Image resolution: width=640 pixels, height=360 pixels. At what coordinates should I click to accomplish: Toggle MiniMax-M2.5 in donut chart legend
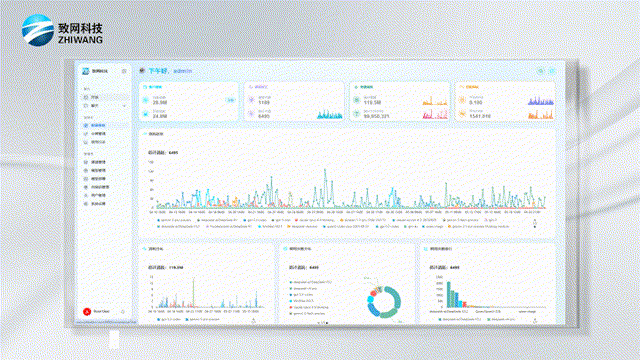click(x=301, y=301)
